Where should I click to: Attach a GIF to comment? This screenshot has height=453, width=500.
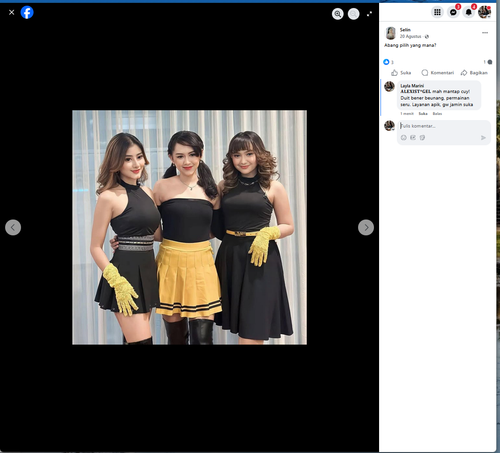413,137
